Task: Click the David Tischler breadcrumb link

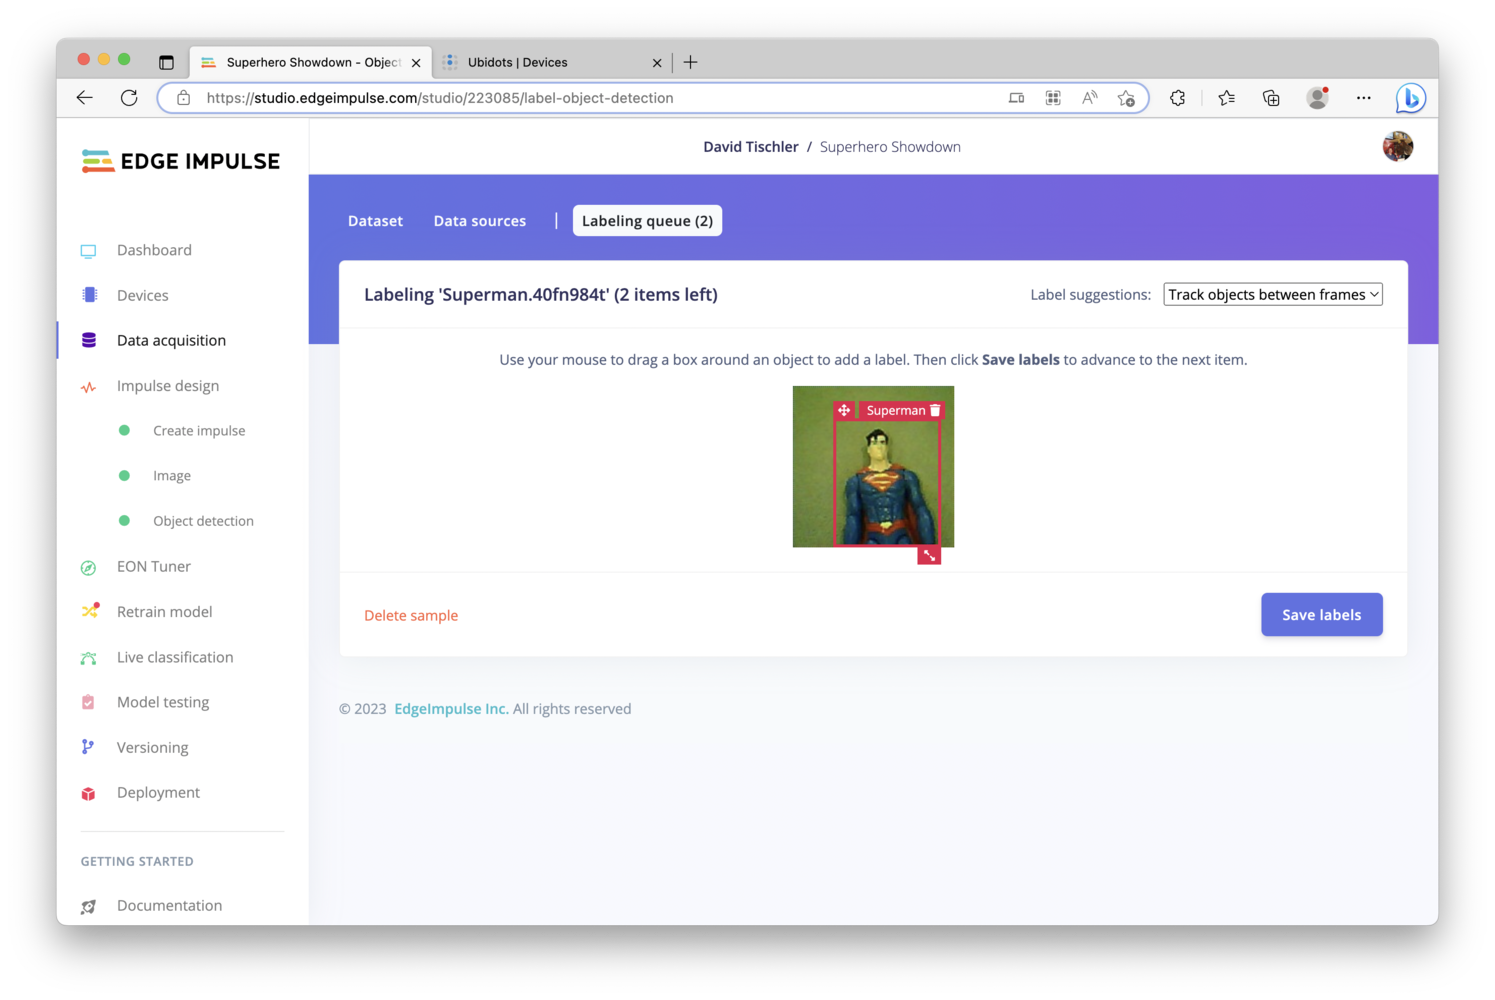Action: [750, 147]
